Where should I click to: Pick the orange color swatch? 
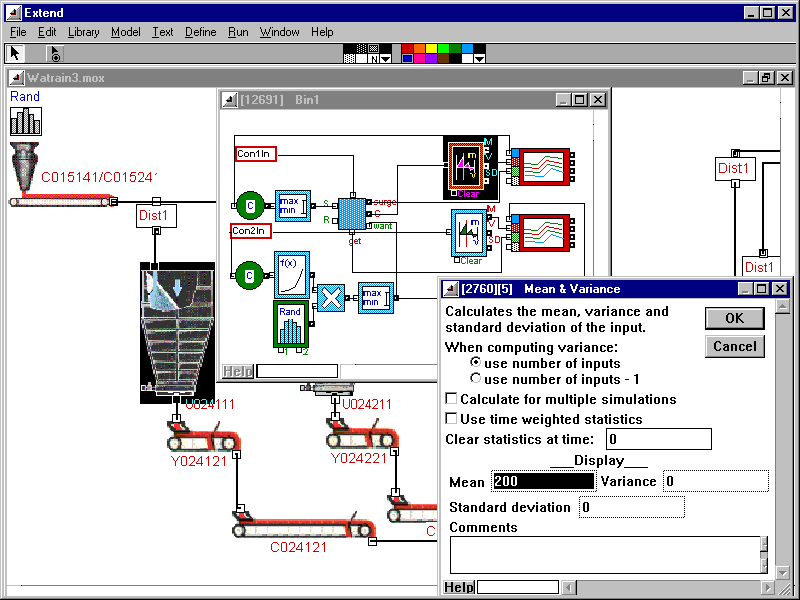(419, 49)
